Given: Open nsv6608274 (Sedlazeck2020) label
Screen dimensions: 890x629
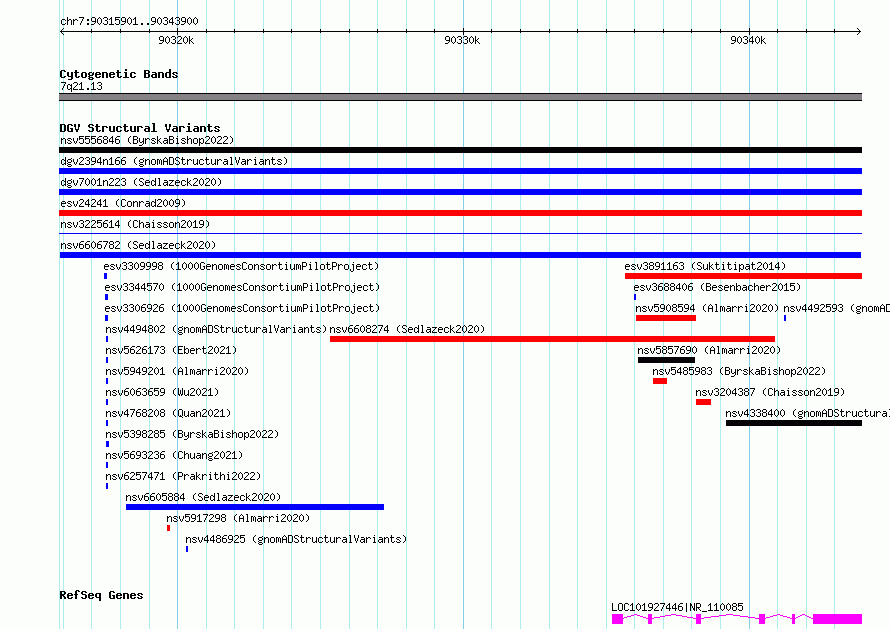Looking at the screenshot, I should click(407, 329).
